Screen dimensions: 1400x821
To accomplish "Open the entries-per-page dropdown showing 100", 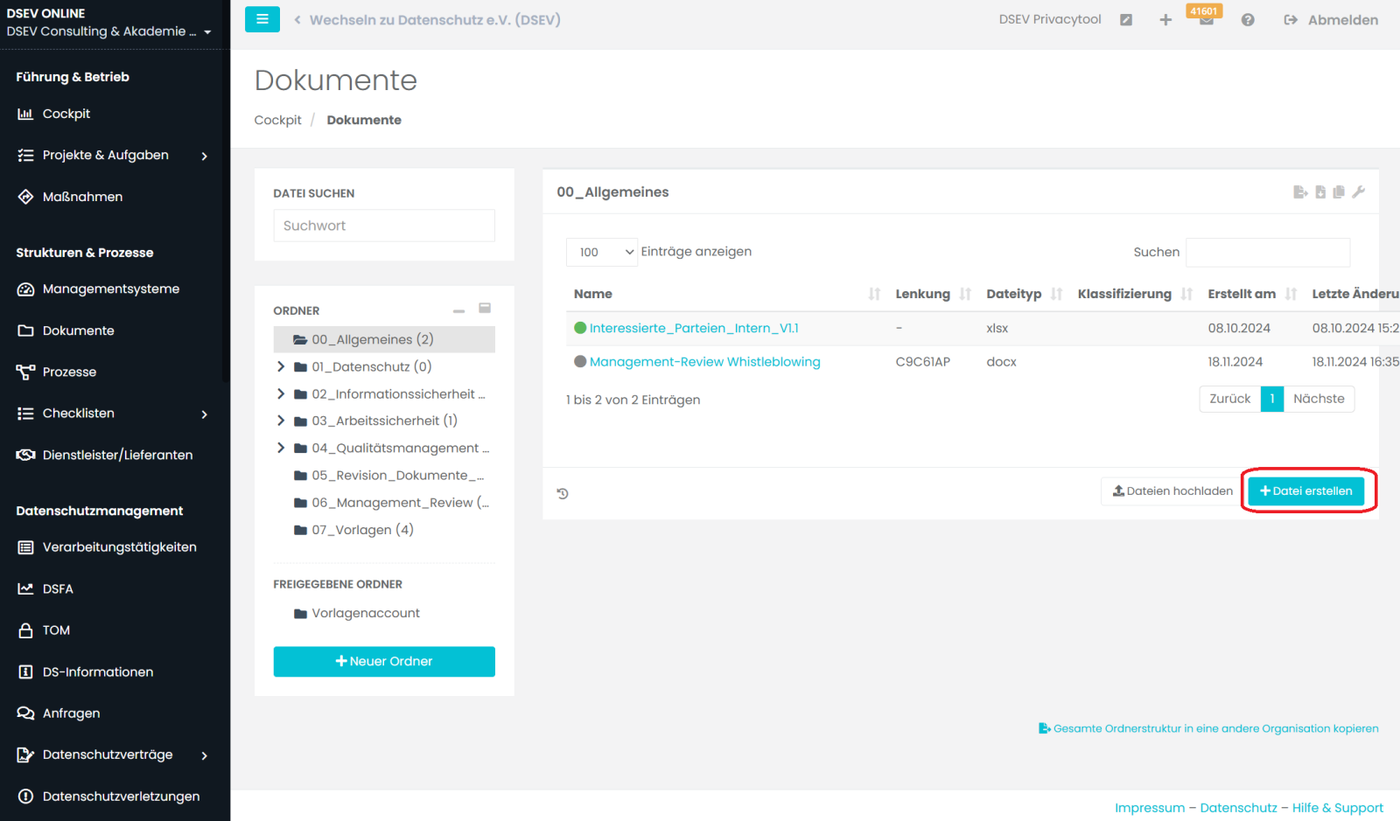I will tap(602, 252).
